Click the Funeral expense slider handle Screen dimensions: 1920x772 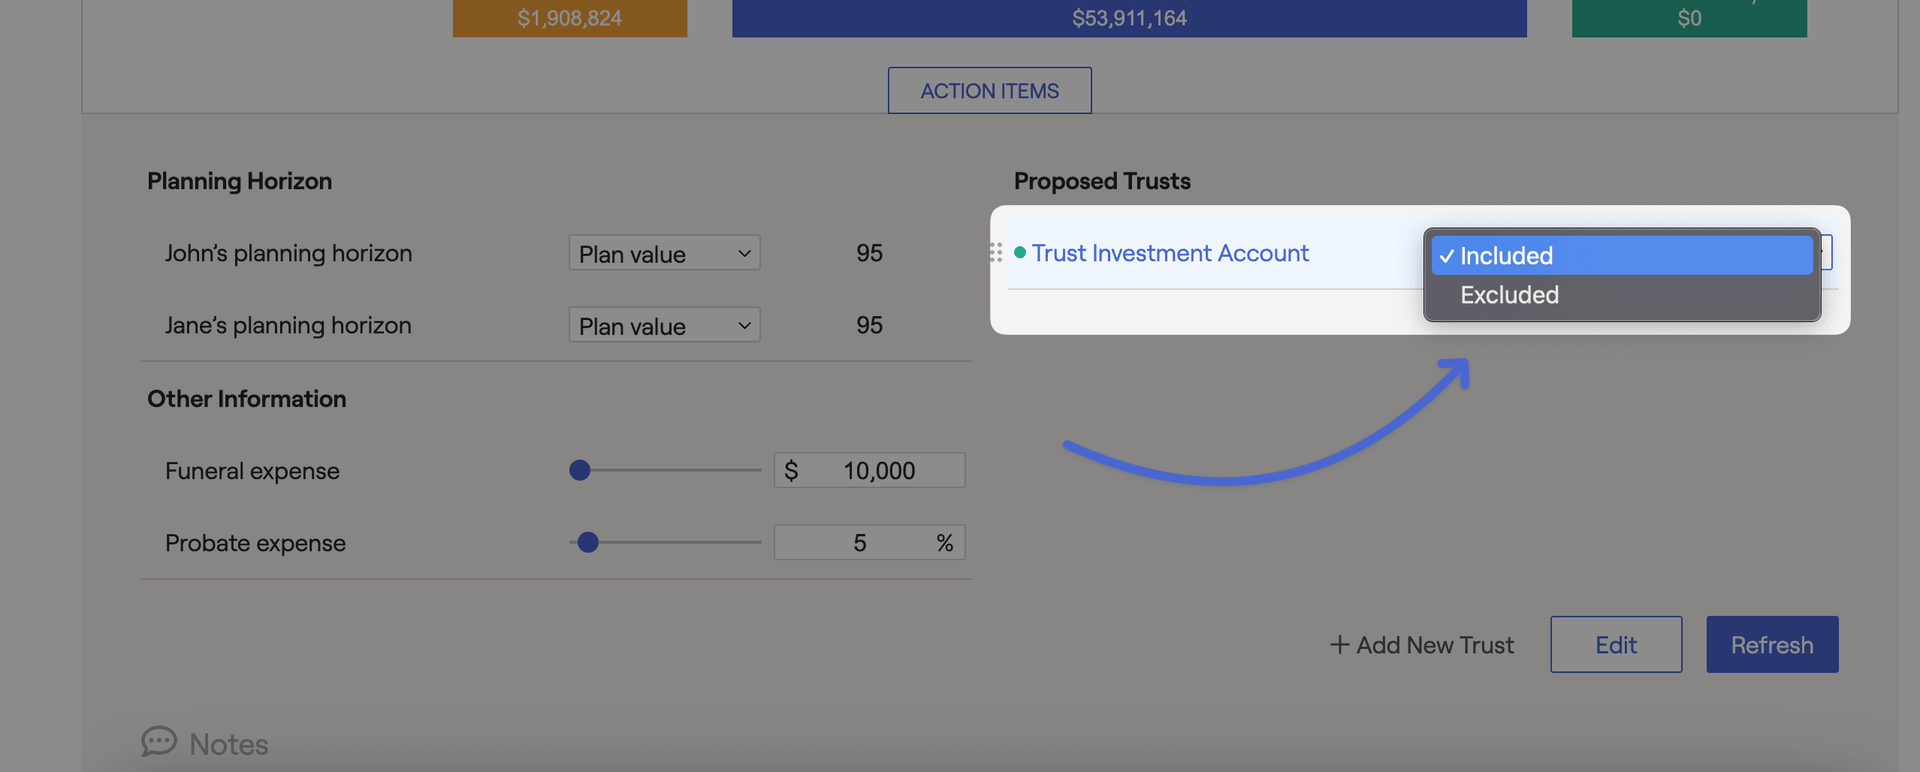point(580,470)
